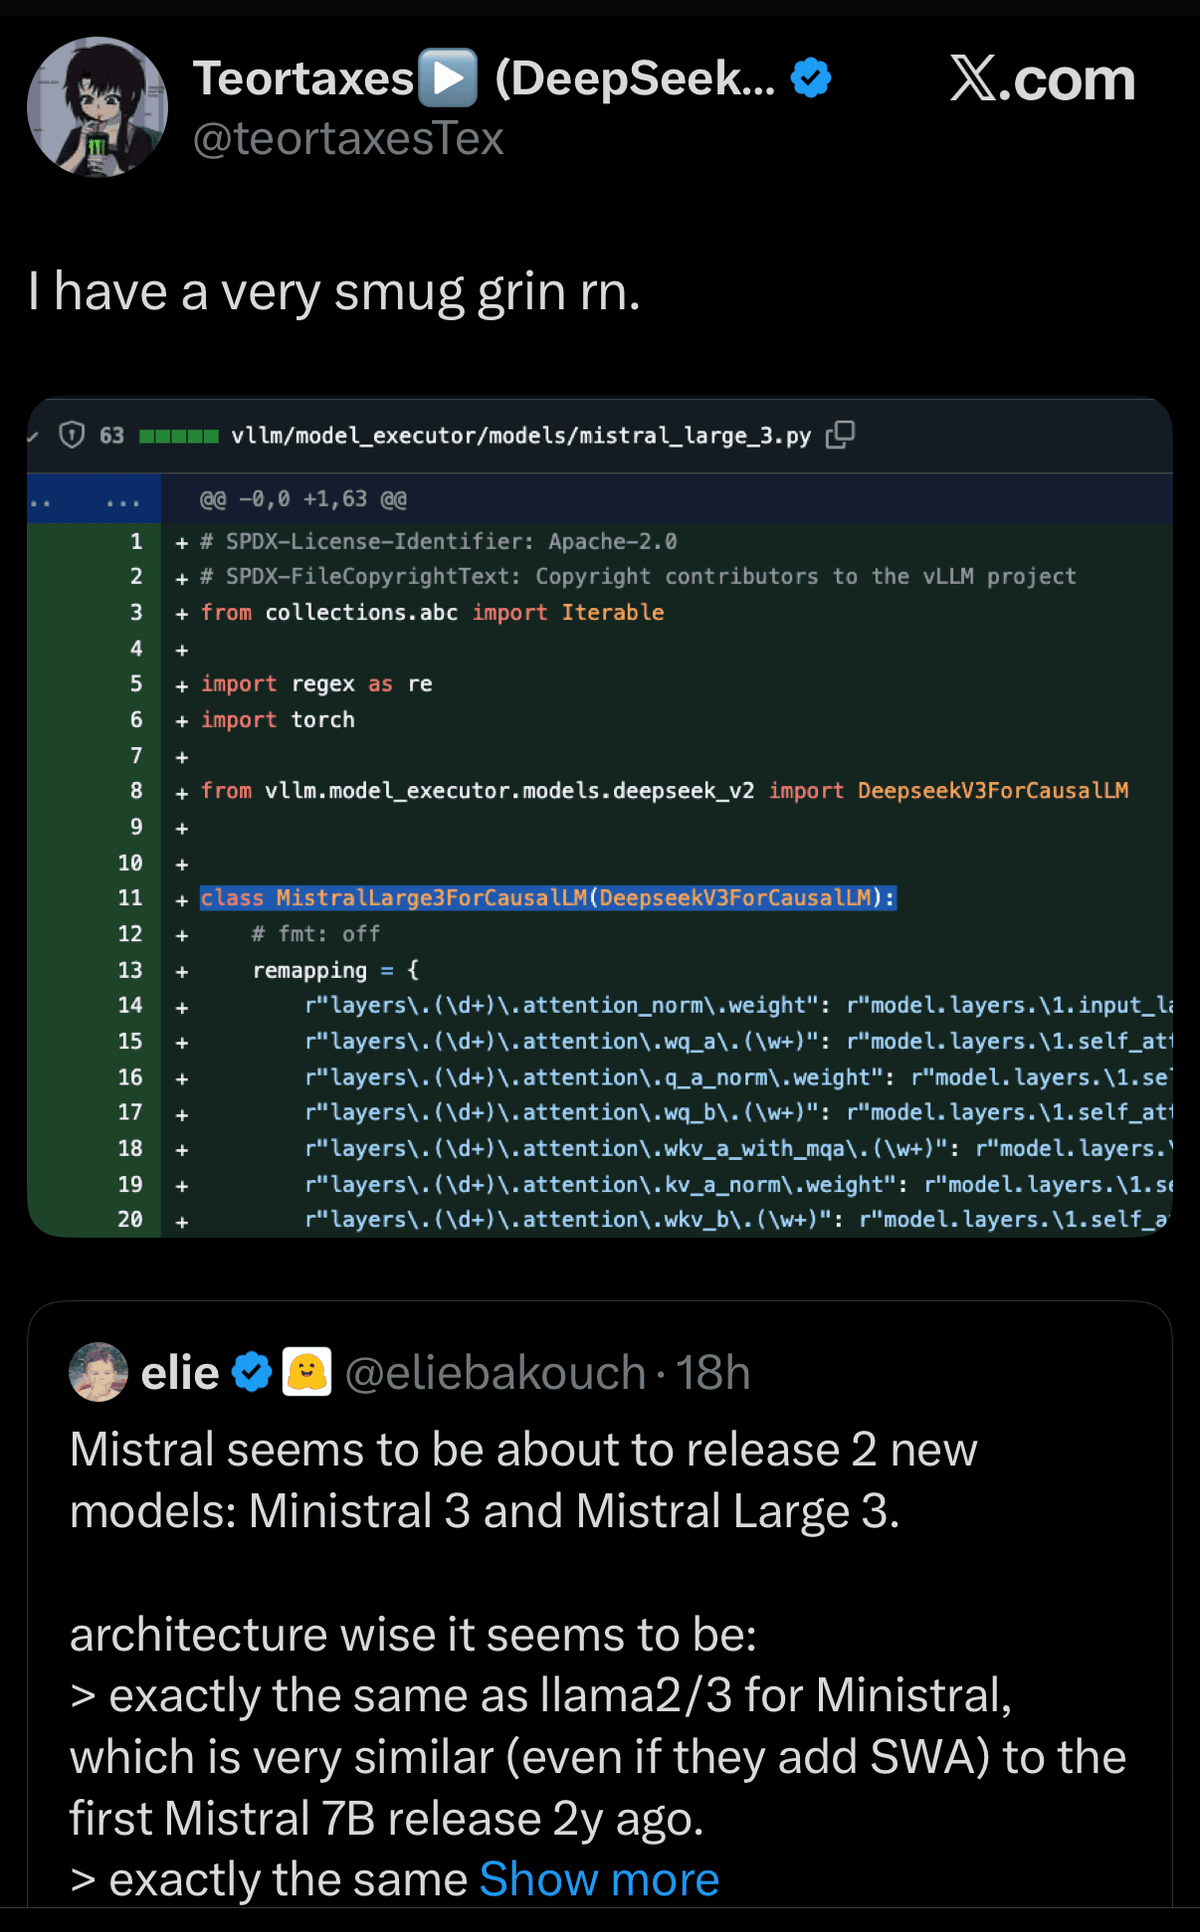Expand quoted tweet with Show more
The width and height of the screenshot is (1200, 1932).
point(599,1879)
